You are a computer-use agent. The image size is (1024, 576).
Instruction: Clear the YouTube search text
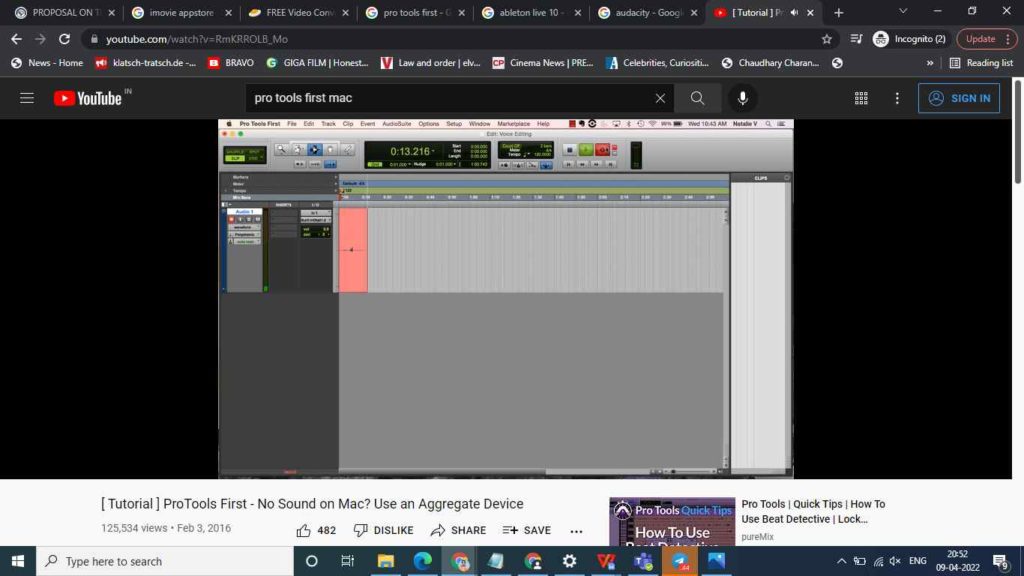(660, 98)
